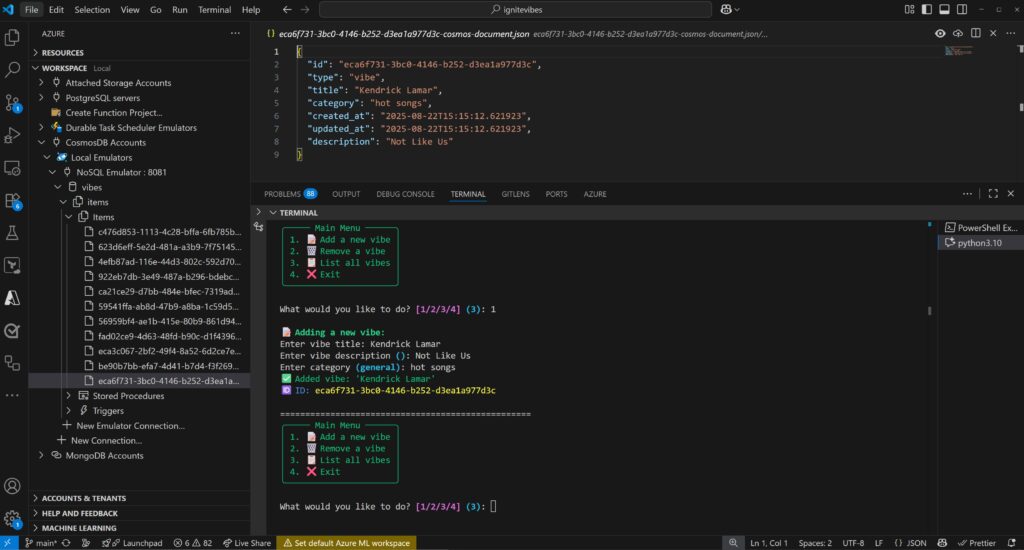Open document eca3c067-2bf2-49f4 item
1024x550 pixels.
(168, 351)
